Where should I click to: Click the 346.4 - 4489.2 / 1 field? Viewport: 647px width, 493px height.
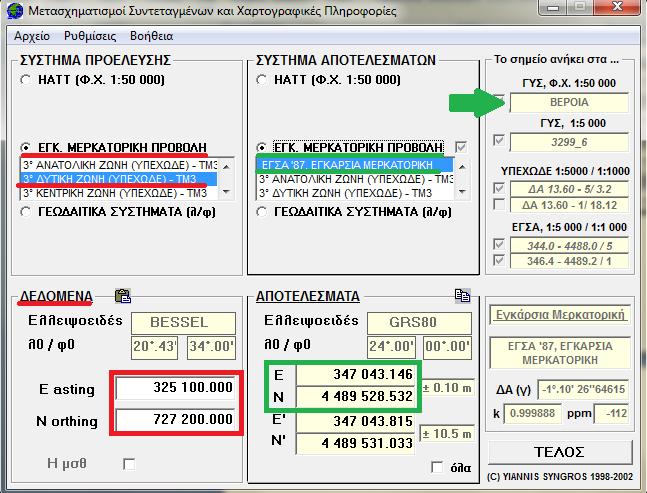(569, 261)
